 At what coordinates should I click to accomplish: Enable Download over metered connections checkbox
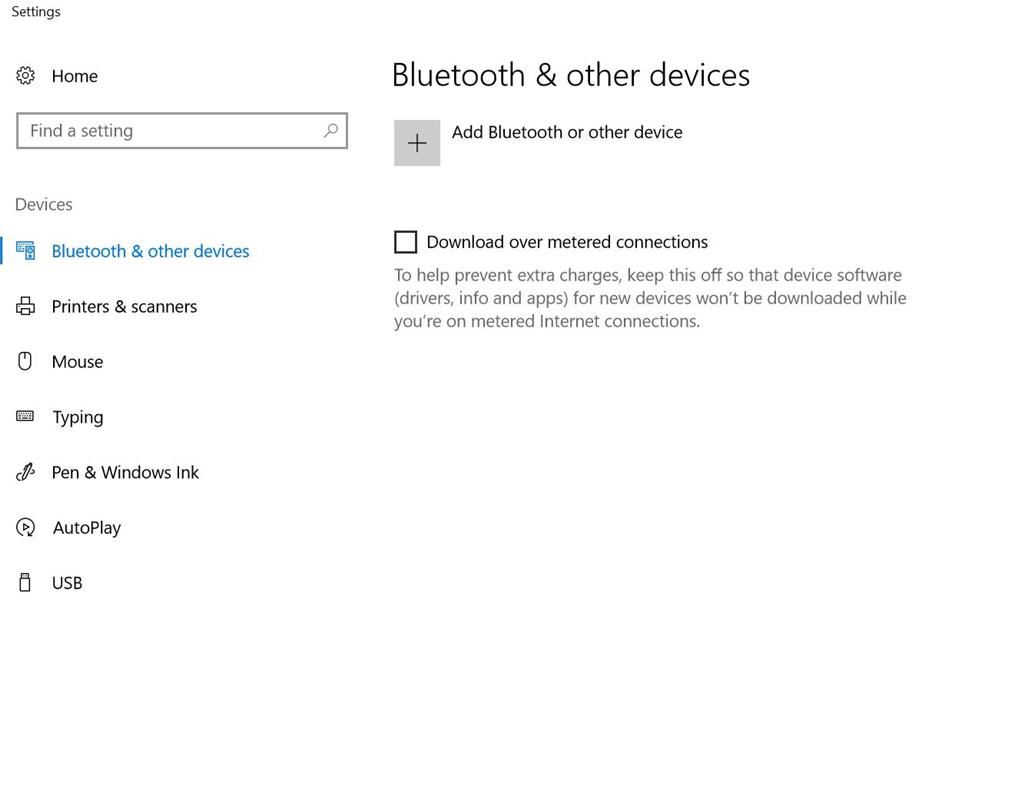coord(406,242)
